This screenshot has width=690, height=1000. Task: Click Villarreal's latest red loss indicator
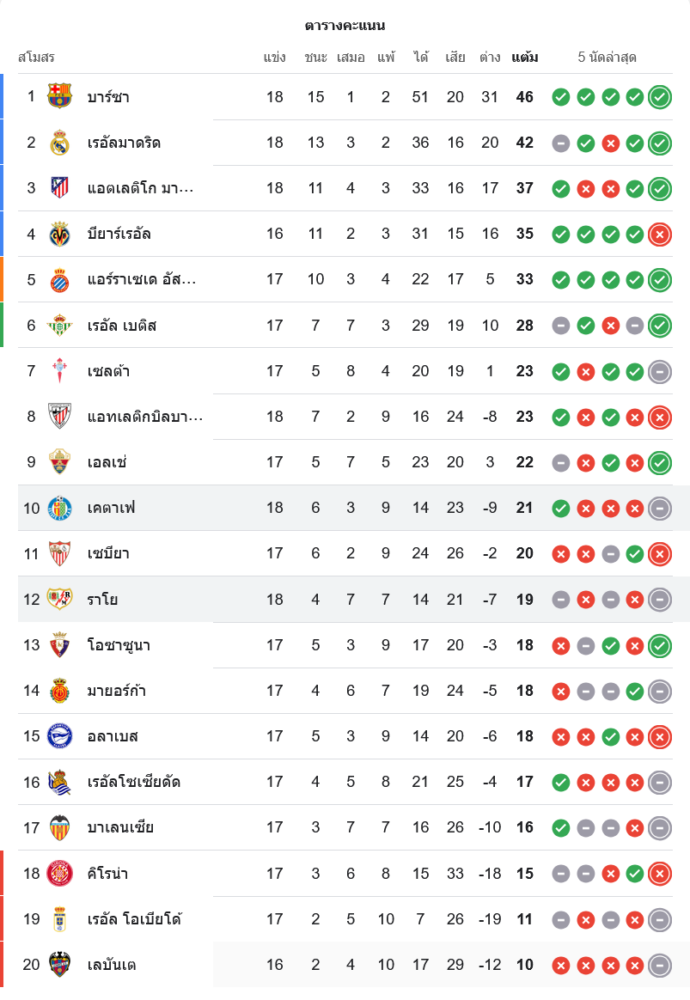tap(659, 234)
